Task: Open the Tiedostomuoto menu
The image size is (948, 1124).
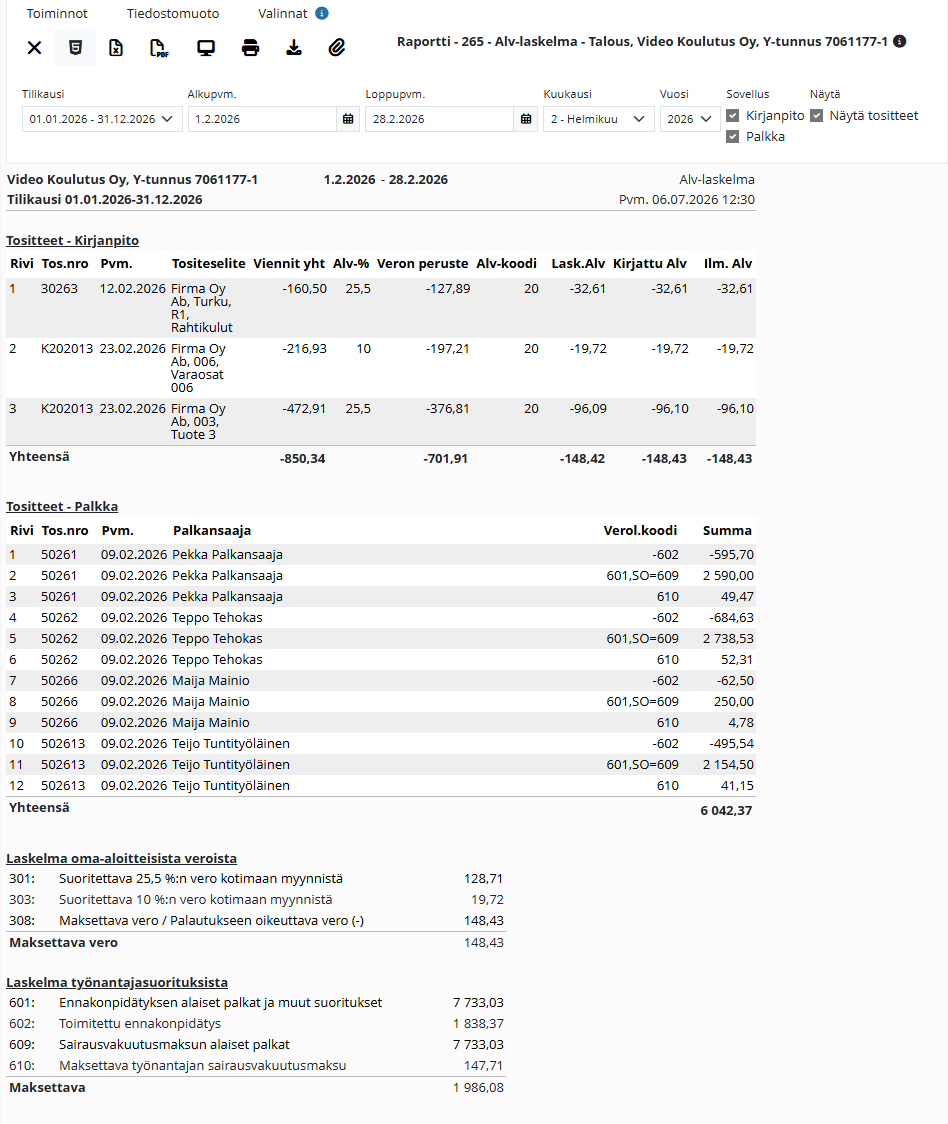Action: [x=173, y=14]
